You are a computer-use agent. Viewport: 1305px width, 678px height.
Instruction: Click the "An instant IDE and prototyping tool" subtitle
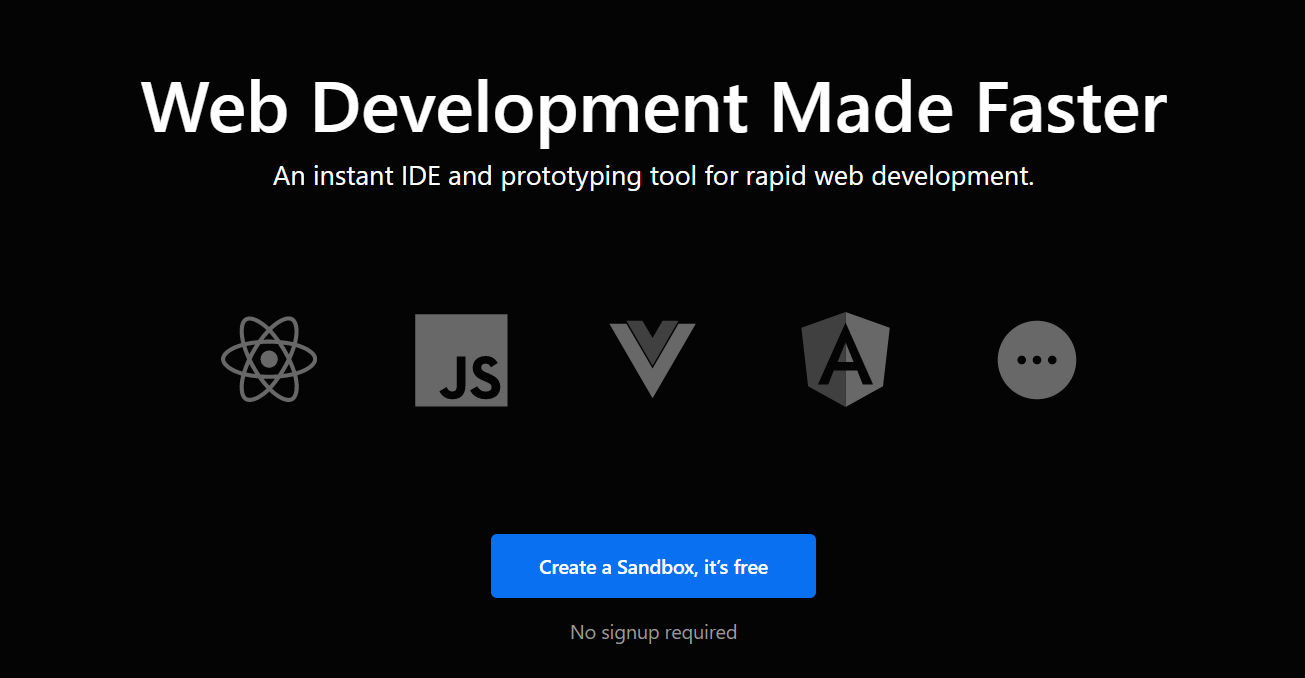pos(653,177)
